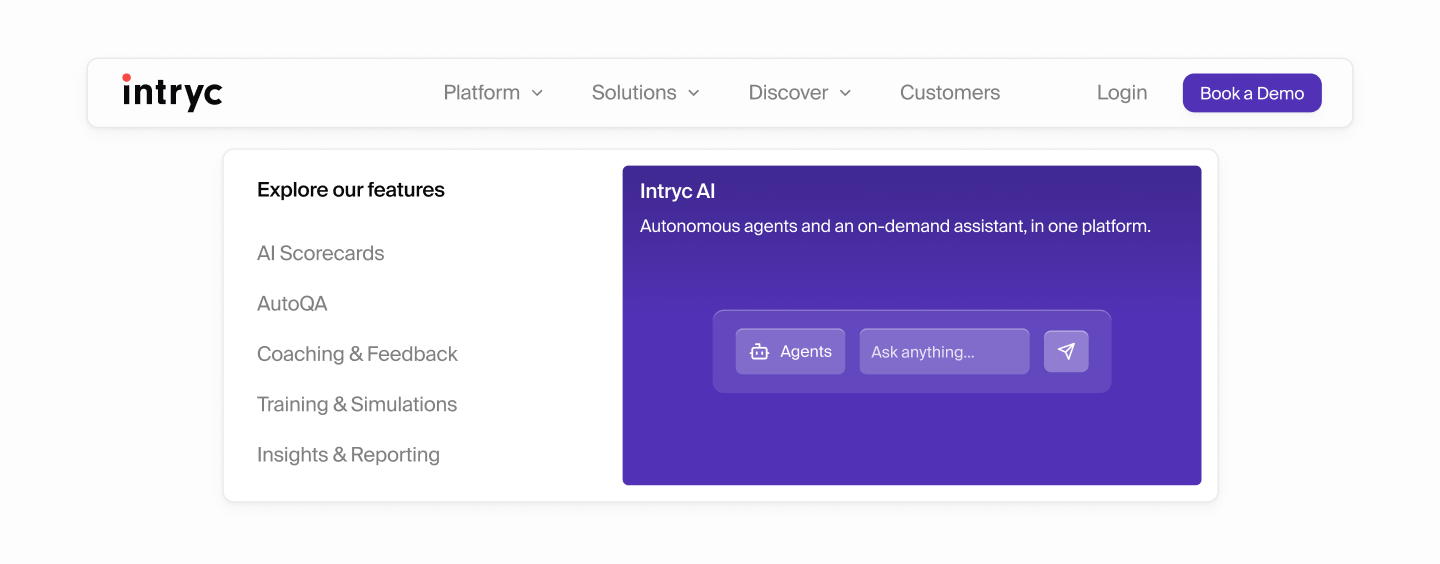This screenshot has height=564, width=1440.
Task: Click the Book a Demo button
Action: click(1252, 93)
